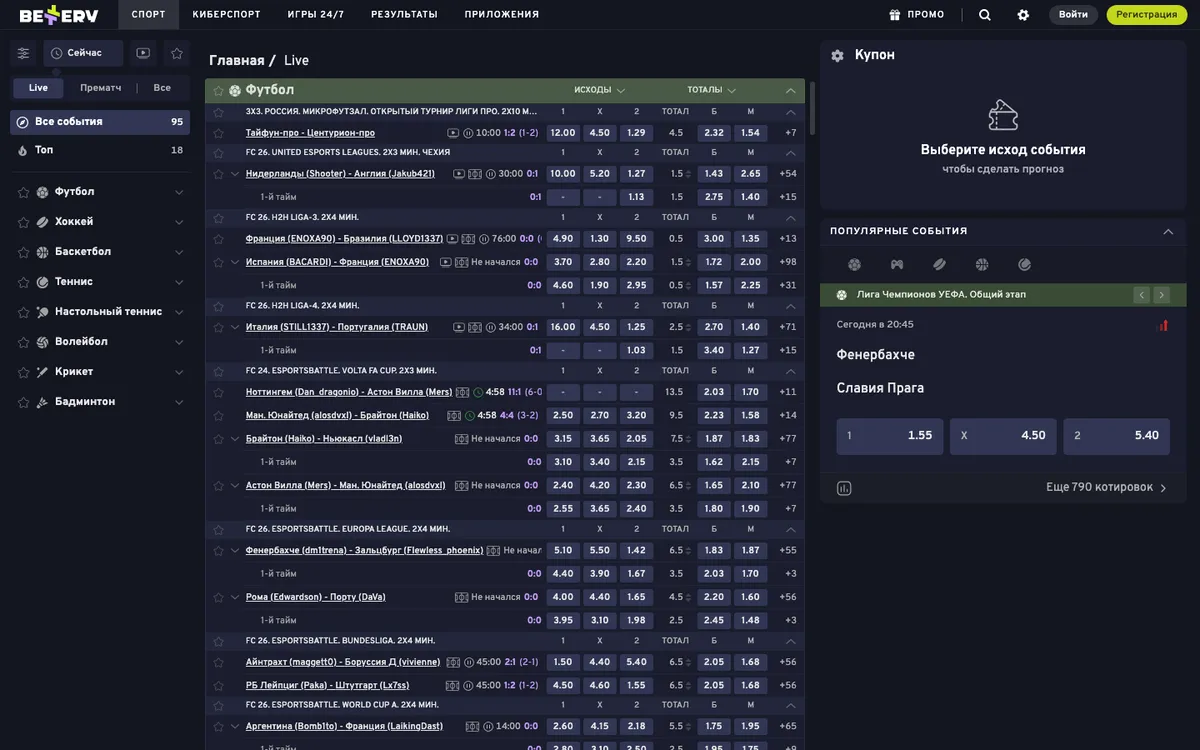The image size is (1200, 750).
Task: Favorite Франция (ENOXA90) - Бразилия match
Action: (x=219, y=239)
